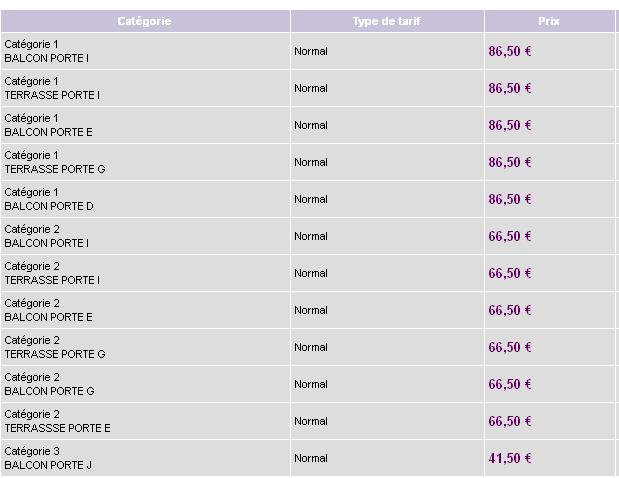Select the Catégorie 2 TERRASSE PORTE G row

pyautogui.click(x=308, y=347)
